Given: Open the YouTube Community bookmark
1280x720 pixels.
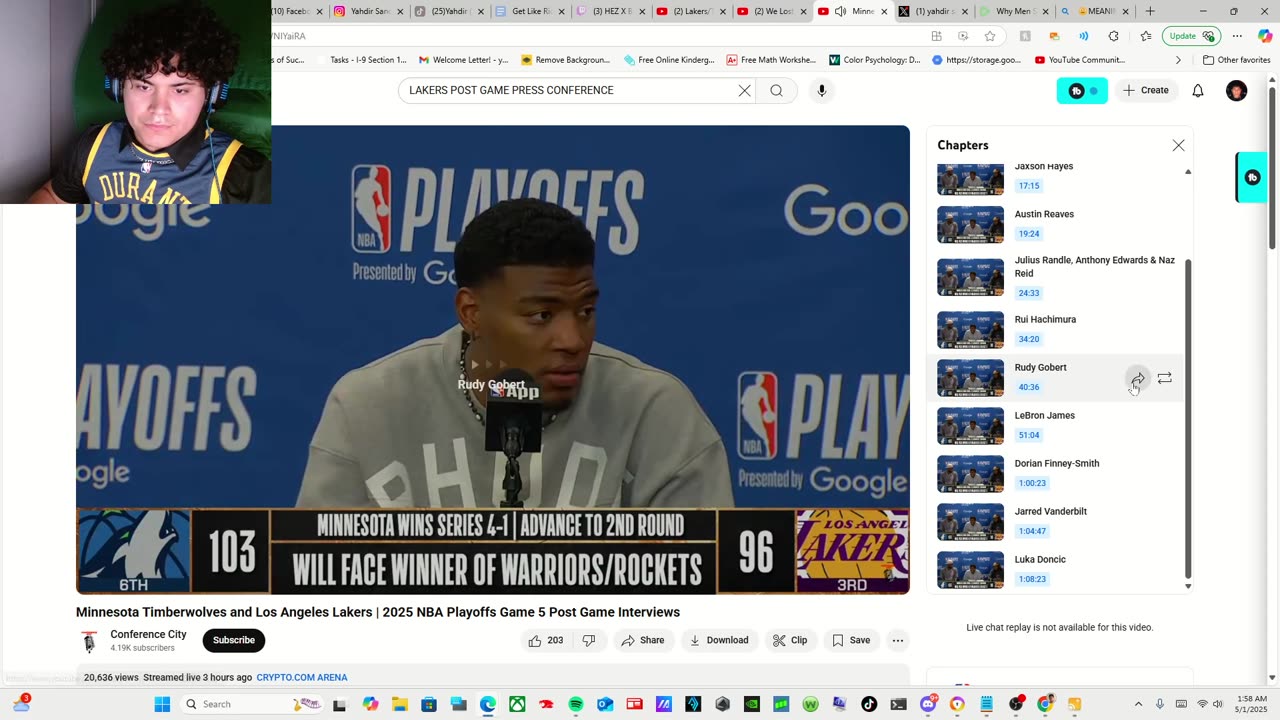Looking at the screenshot, I should [x=1080, y=60].
